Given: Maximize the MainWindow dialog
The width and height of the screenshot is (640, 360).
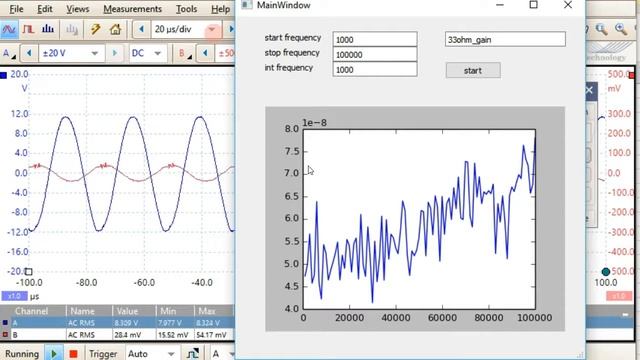Looking at the screenshot, I should click(533, 5).
